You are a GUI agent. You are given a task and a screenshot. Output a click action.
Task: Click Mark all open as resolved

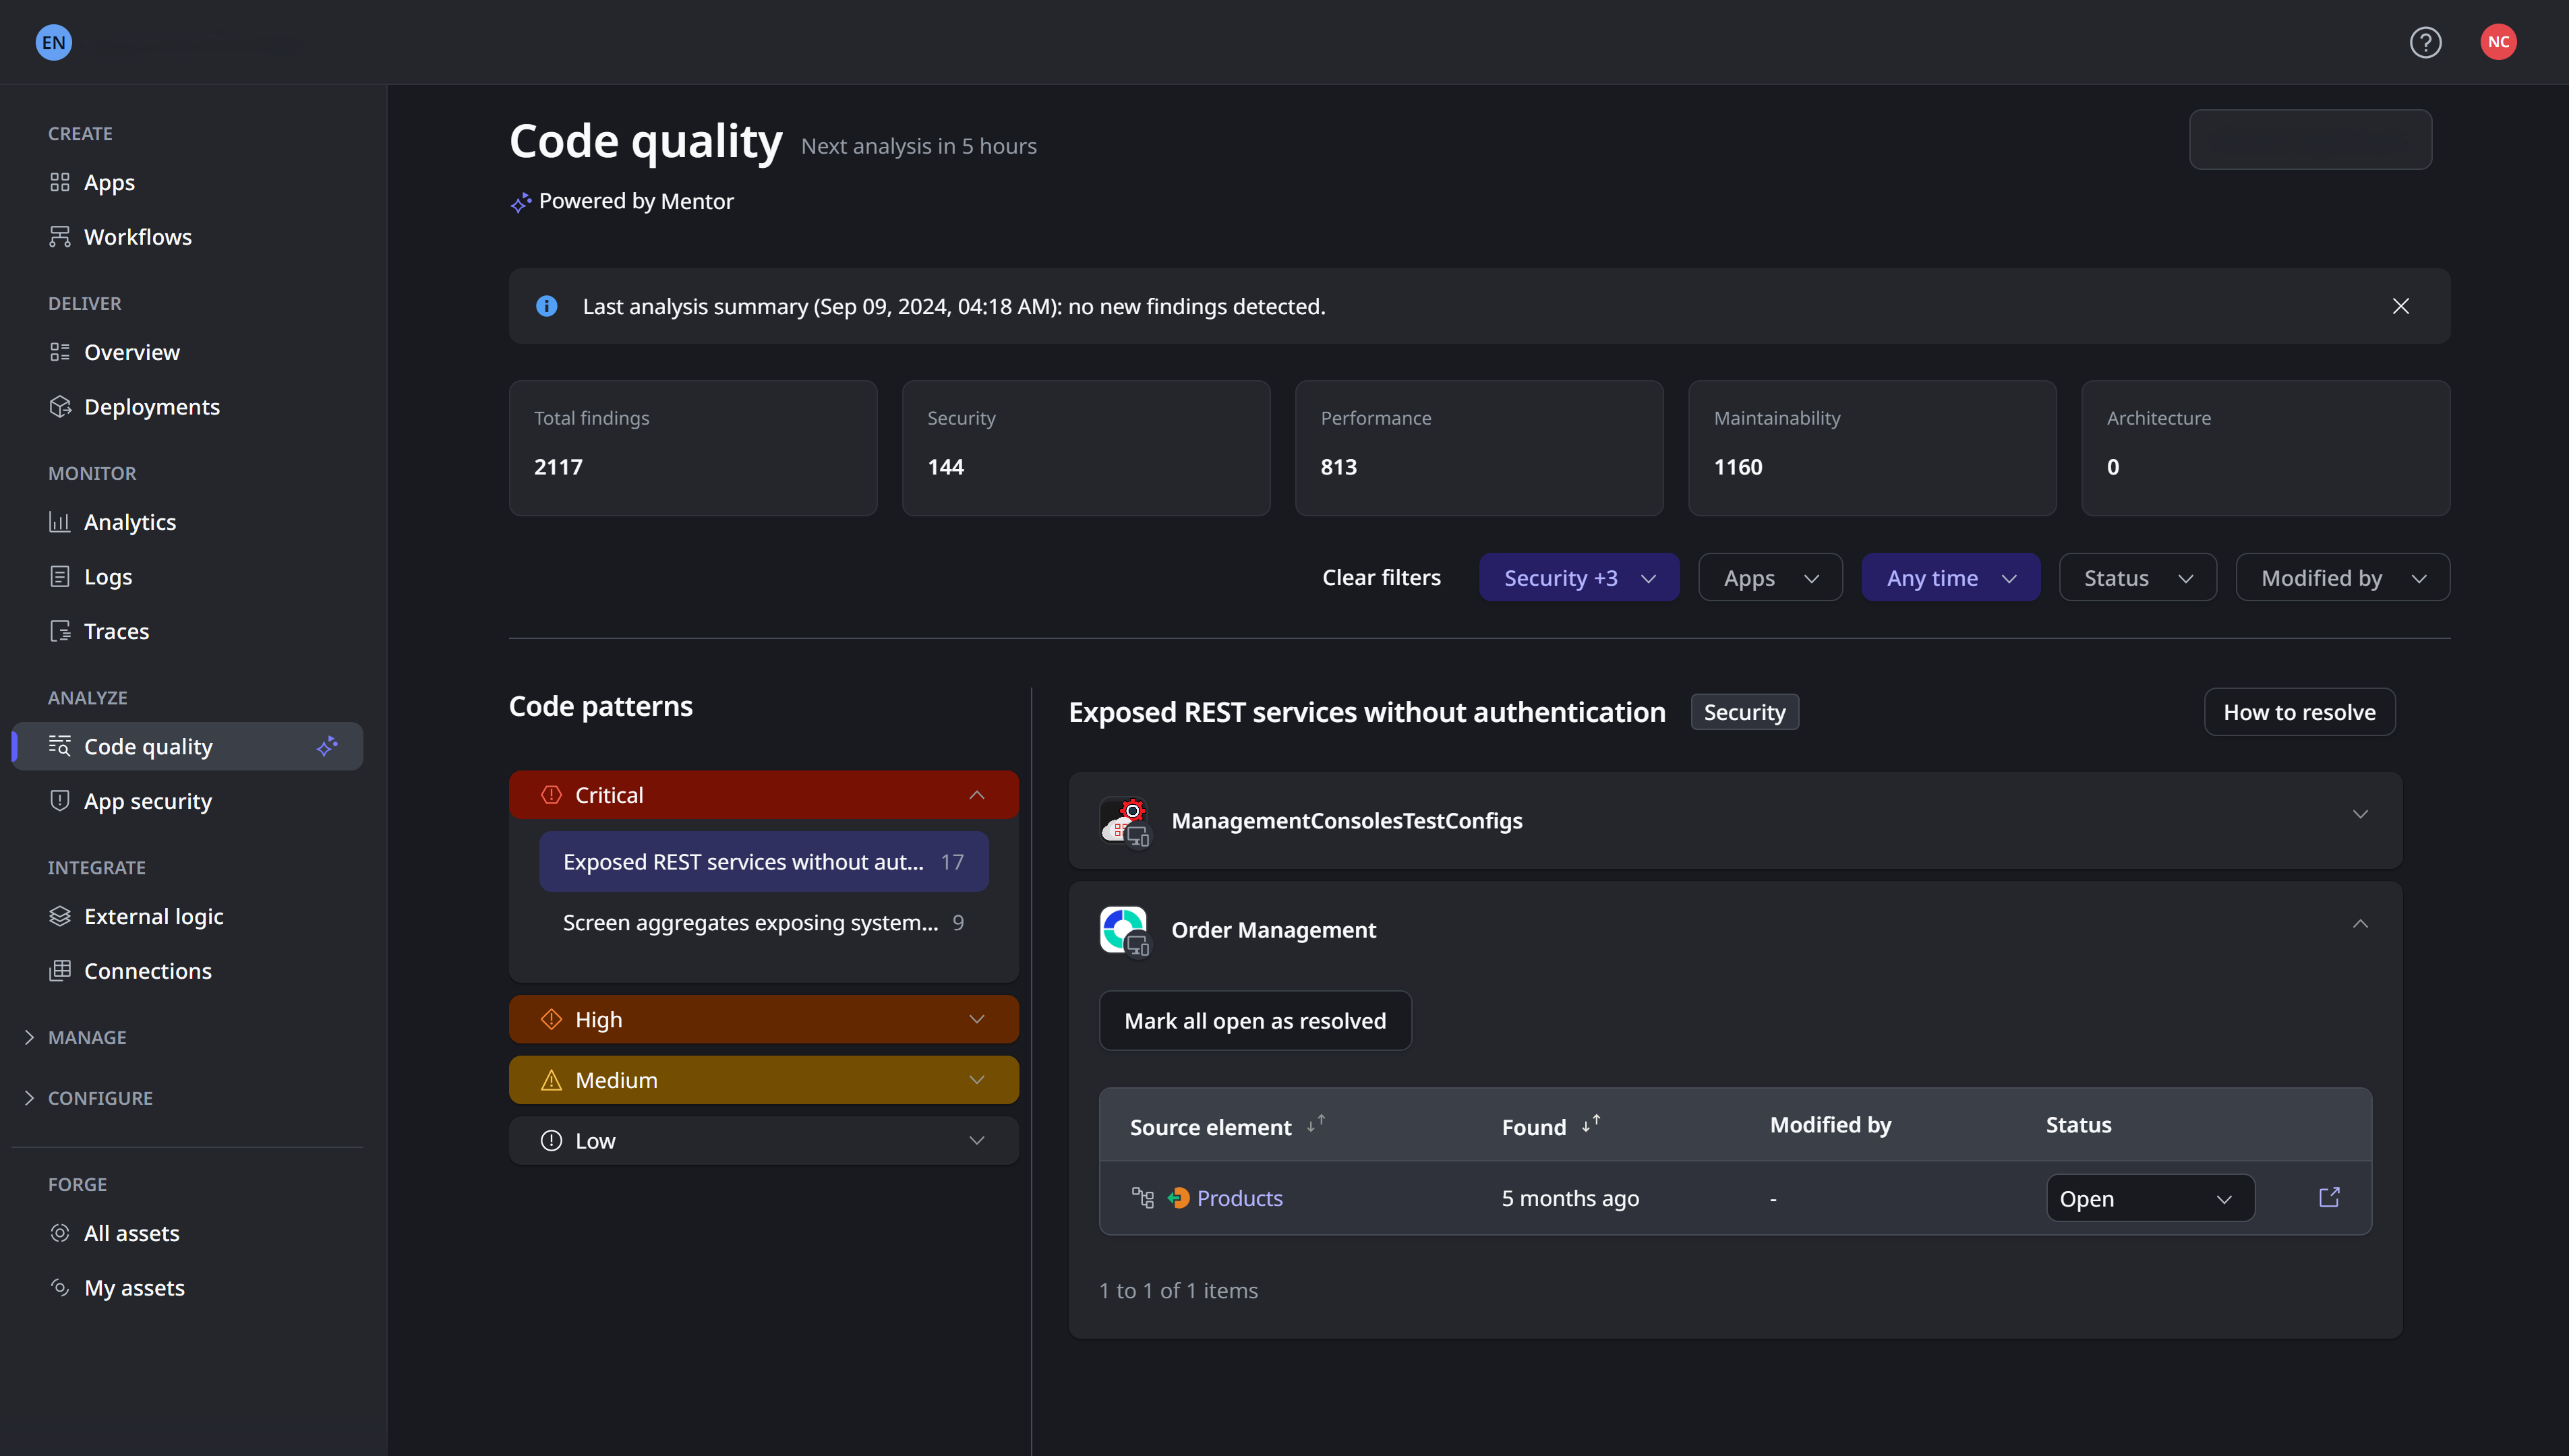tap(1254, 1021)
